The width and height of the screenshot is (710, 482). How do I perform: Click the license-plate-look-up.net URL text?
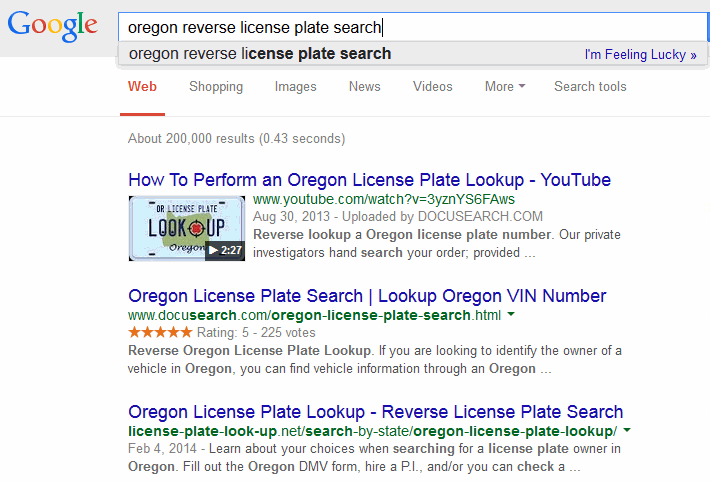372,431
